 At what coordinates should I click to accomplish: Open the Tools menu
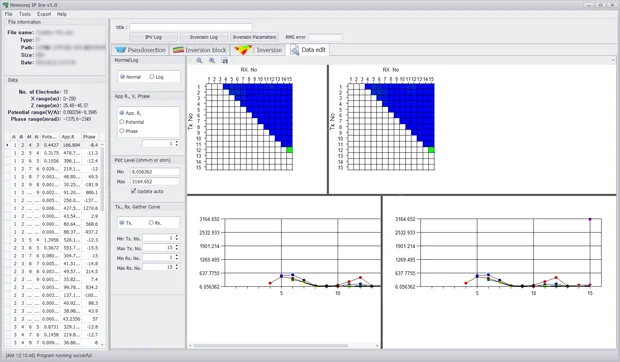[25, 14]
